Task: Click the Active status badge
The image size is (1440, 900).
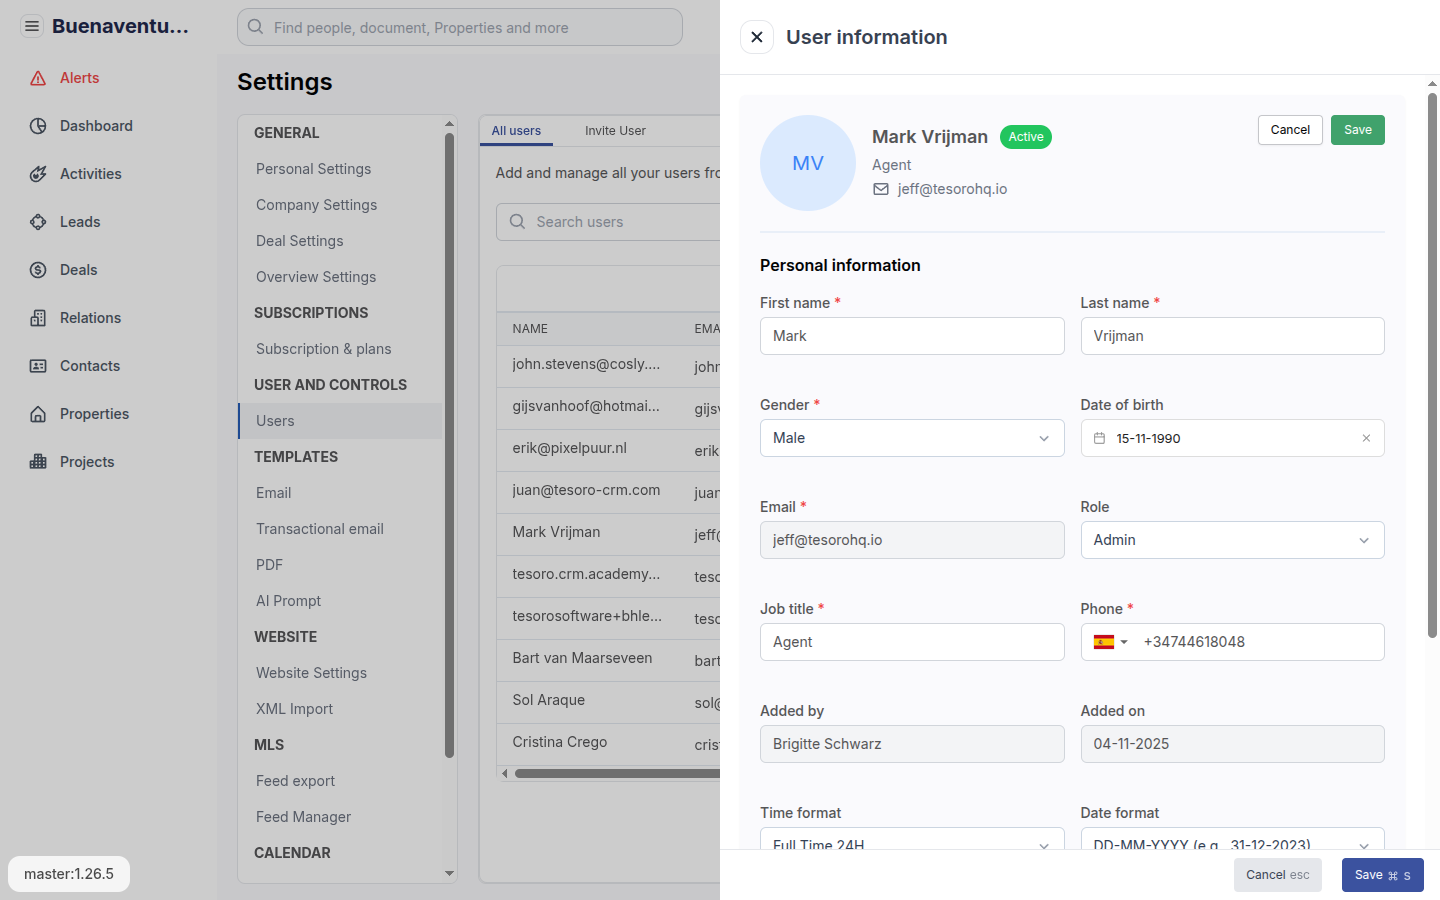Action: coord(1026,137)
